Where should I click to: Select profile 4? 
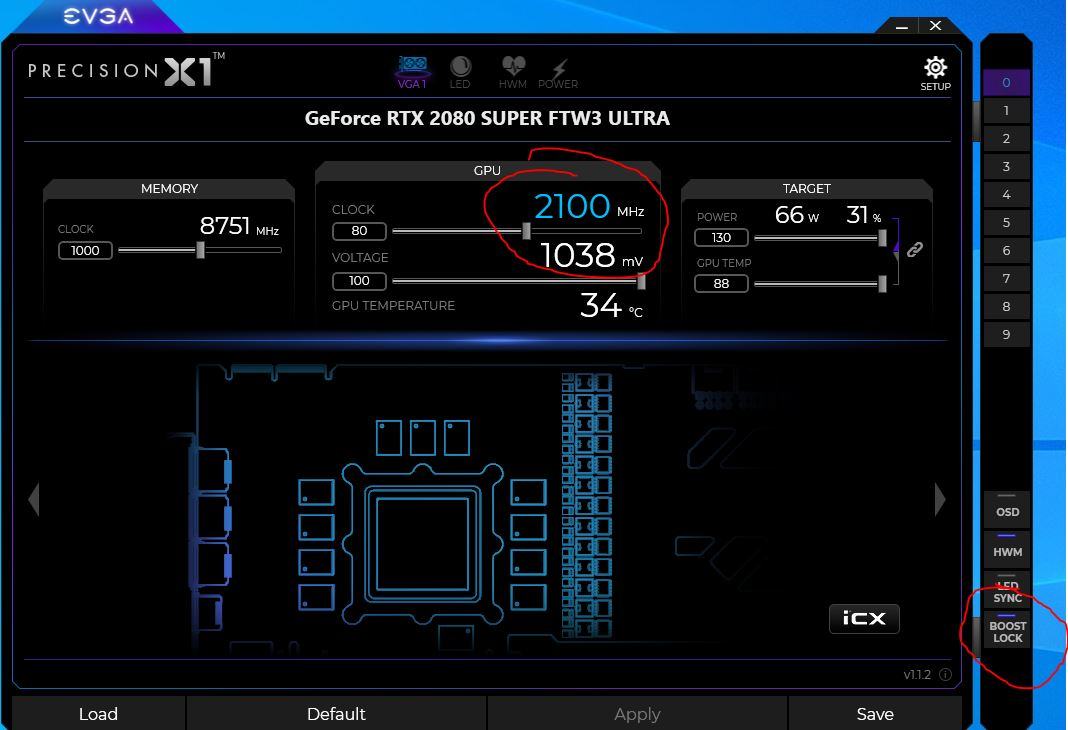tap(1006, 194)
